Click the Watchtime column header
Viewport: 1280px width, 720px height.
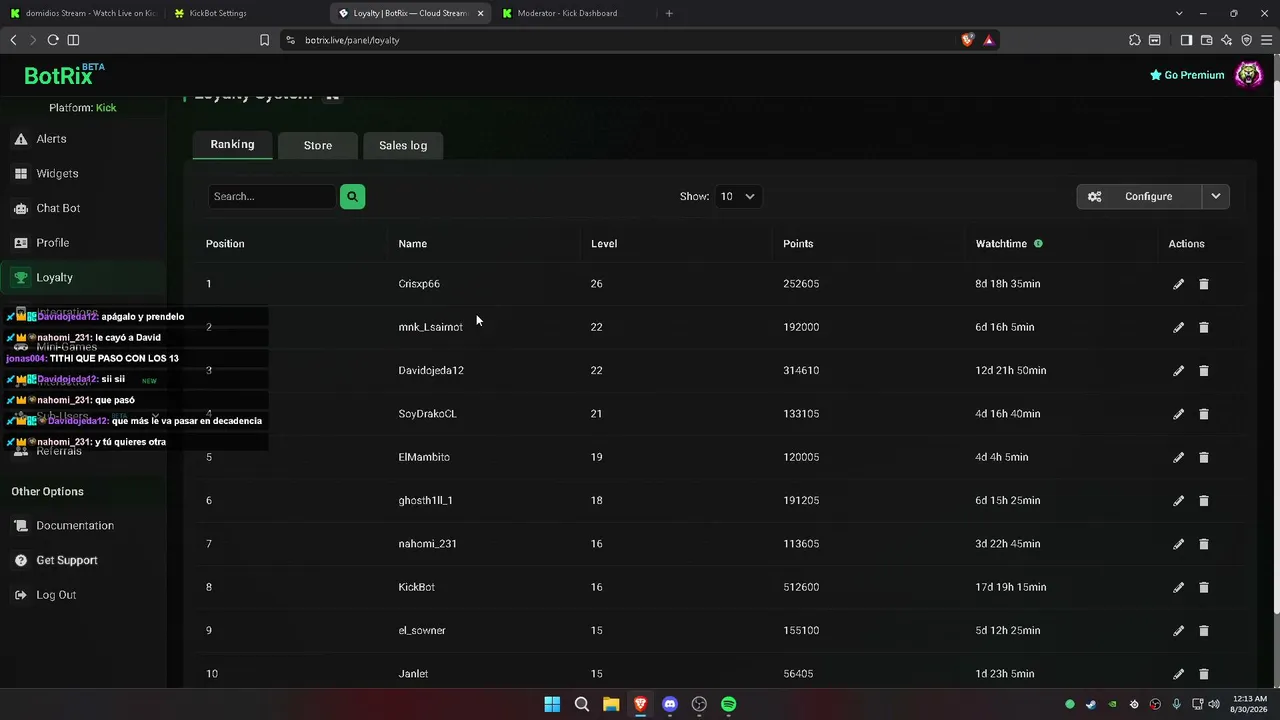(x=1001, y=244)
